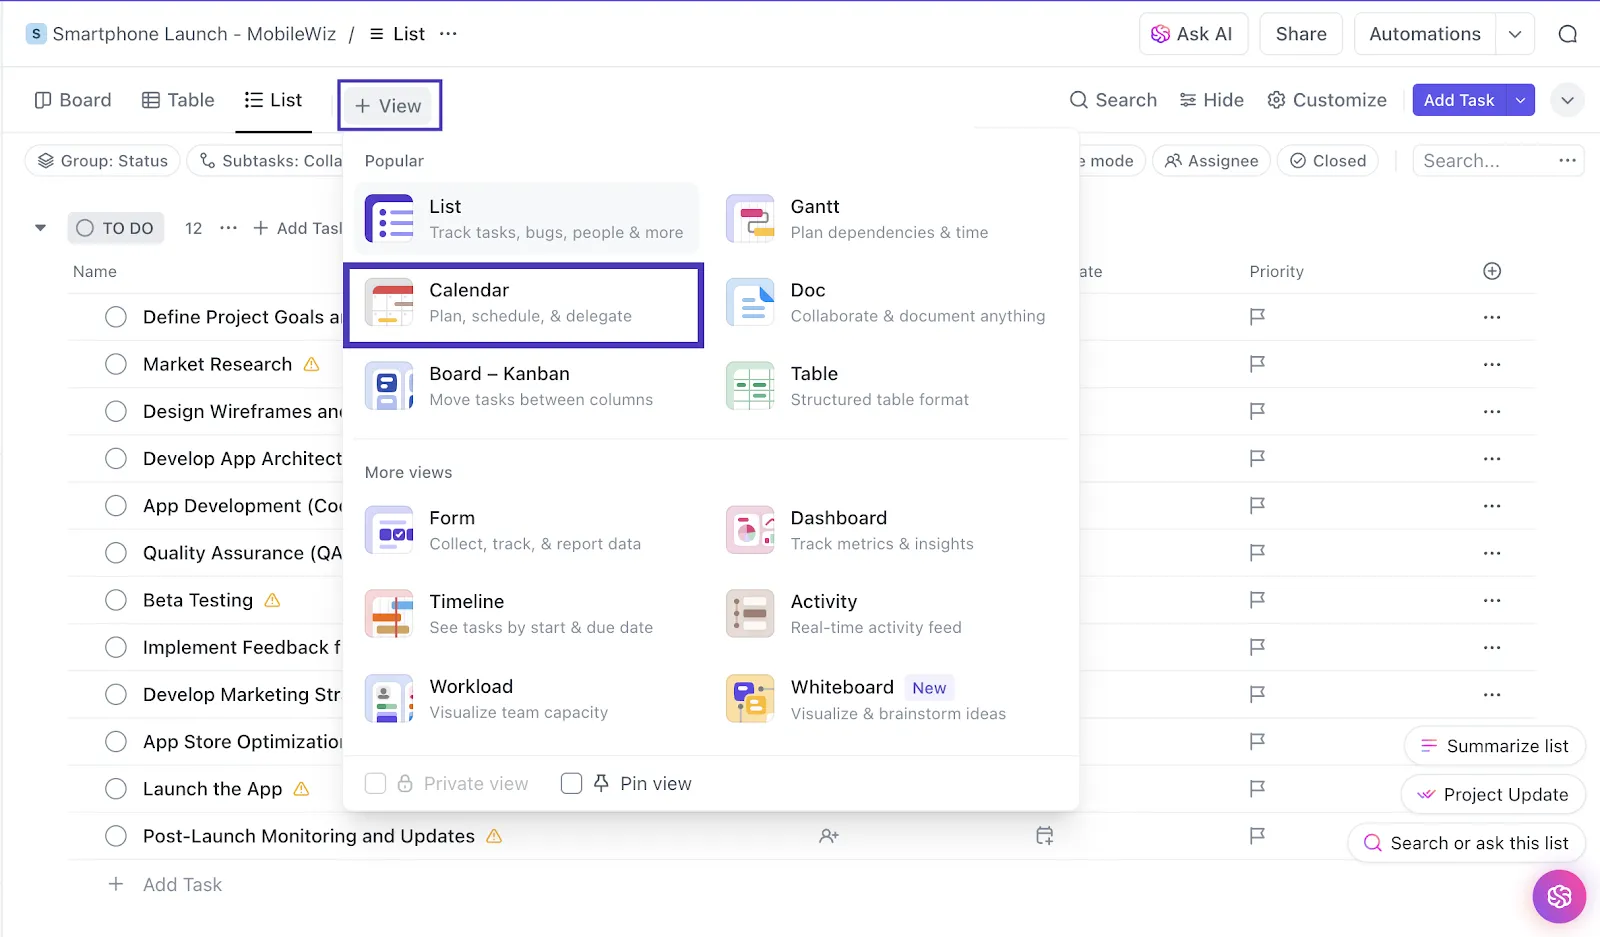The image size is (1600, 937).
Task: Open the ellipsis menu in the search field
Action: 1567,161
